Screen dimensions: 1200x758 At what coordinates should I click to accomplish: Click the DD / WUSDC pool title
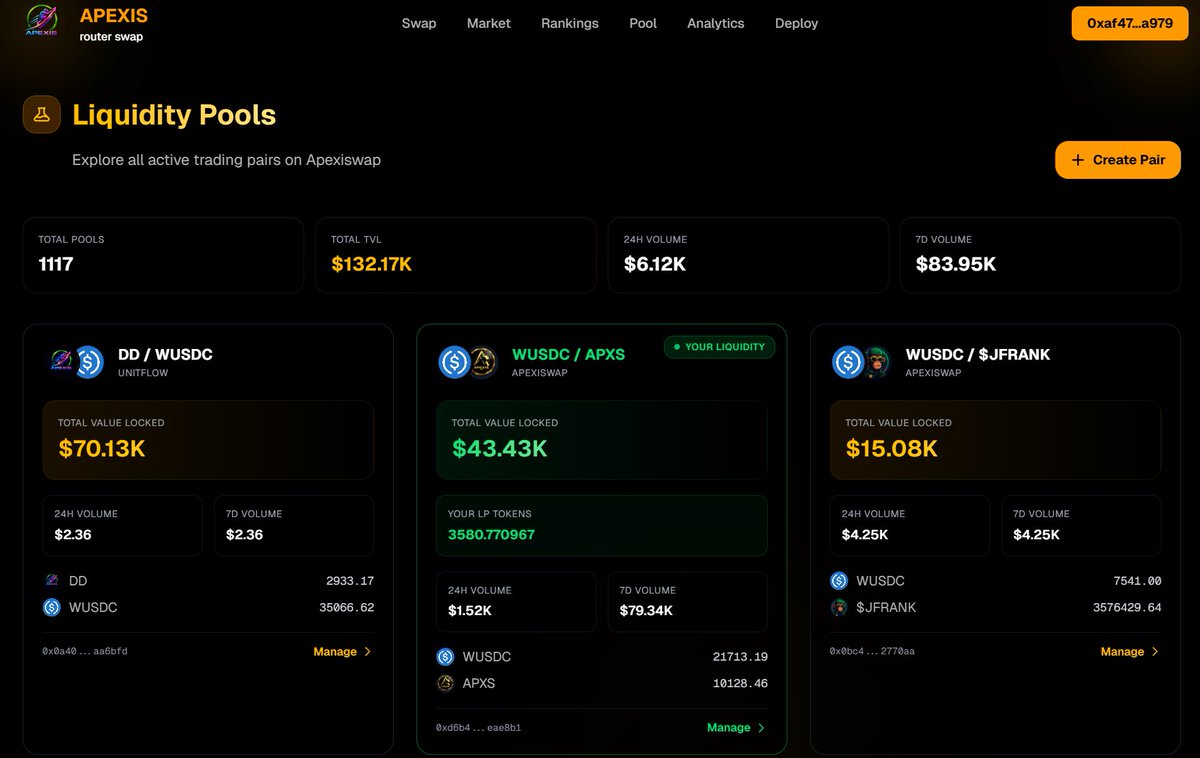(x=165, y=354)
